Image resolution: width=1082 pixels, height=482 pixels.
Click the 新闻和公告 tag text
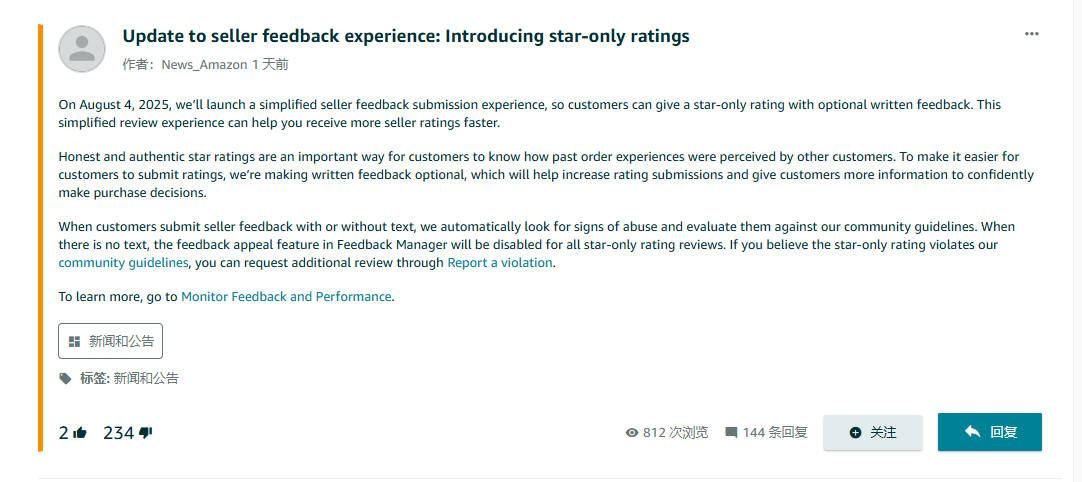pos(146,378)
